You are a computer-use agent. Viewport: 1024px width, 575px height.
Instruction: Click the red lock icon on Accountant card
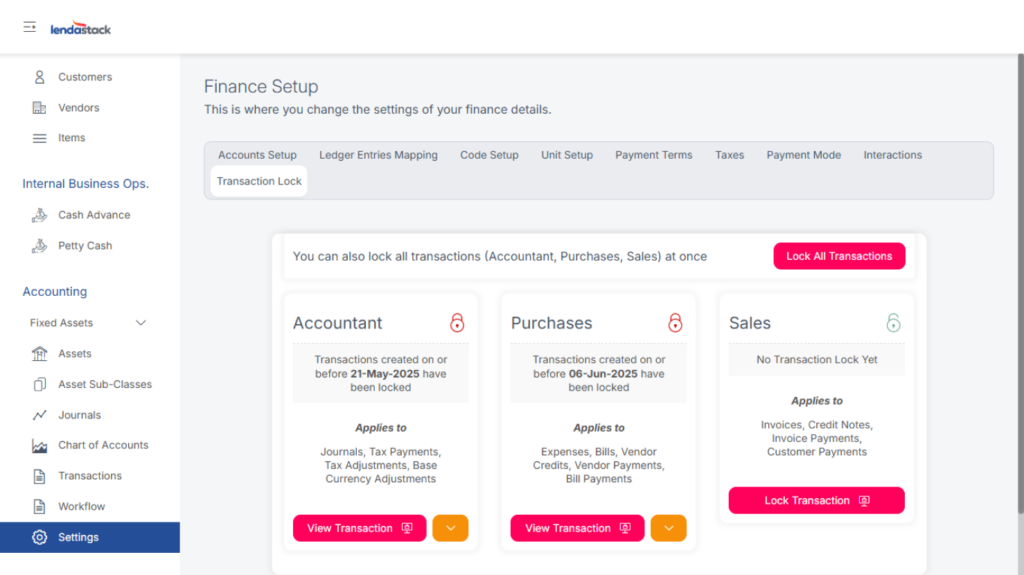click(x=457, y=323)
